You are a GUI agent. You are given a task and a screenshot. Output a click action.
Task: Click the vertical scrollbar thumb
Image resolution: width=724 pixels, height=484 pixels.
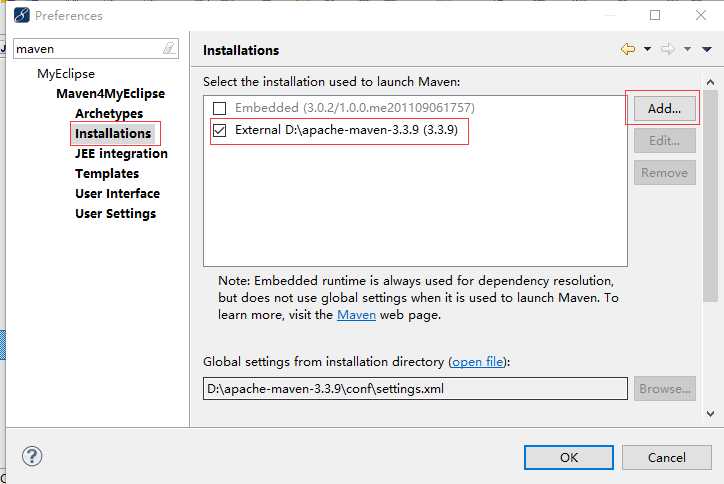pyautogui.click(x=710, y=196)
